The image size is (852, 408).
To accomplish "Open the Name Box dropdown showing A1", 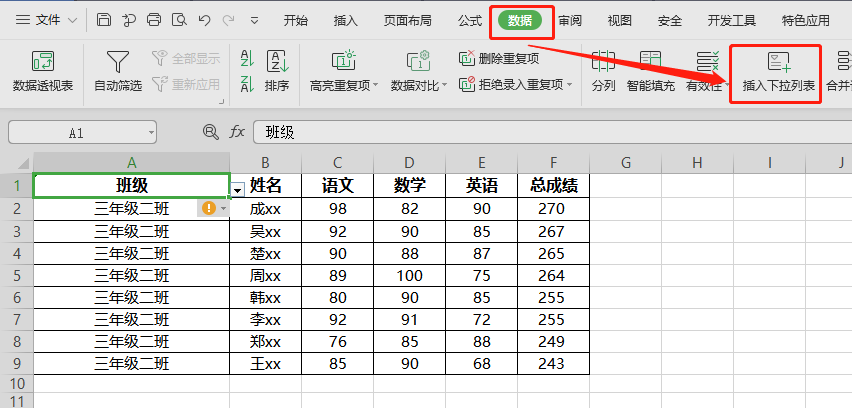I will tap(150, 132).
